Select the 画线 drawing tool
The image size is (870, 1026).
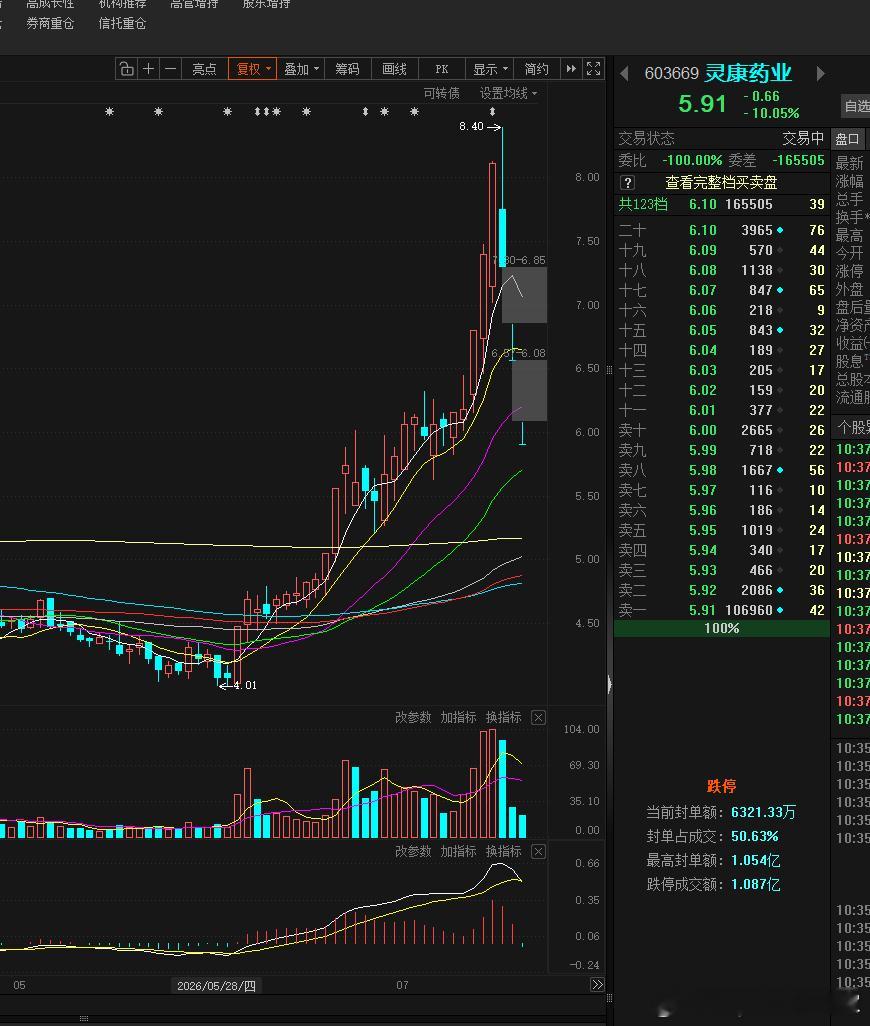394,69
